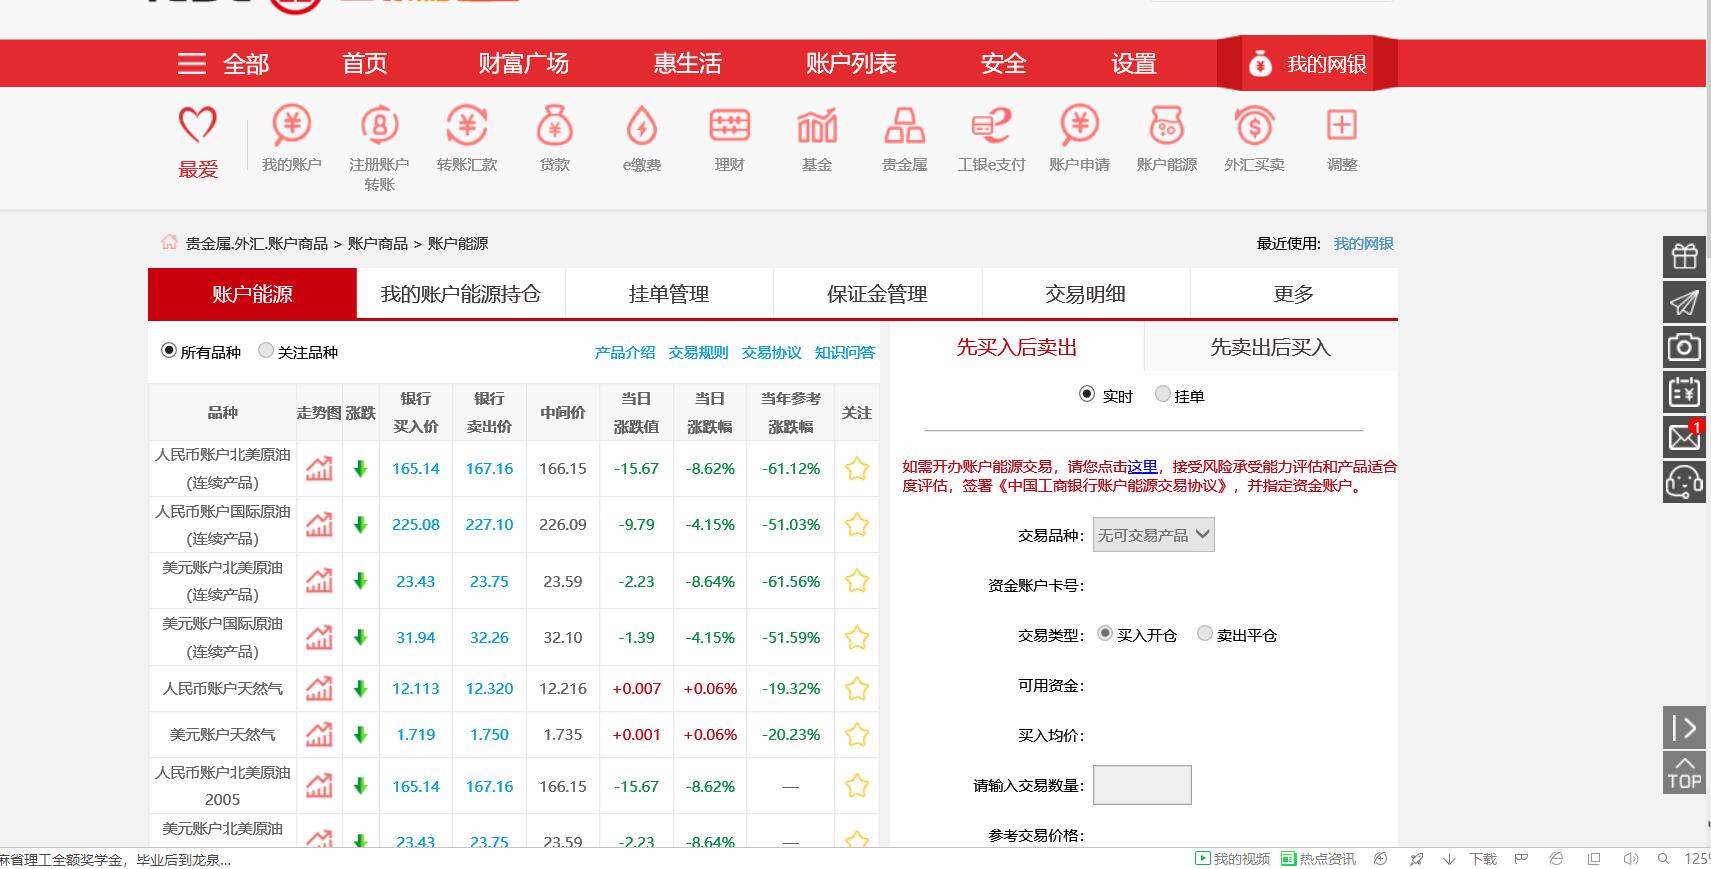Select 所有品种 radio button
This screenshot has width=1711, height=869.
tap(168, 351)
